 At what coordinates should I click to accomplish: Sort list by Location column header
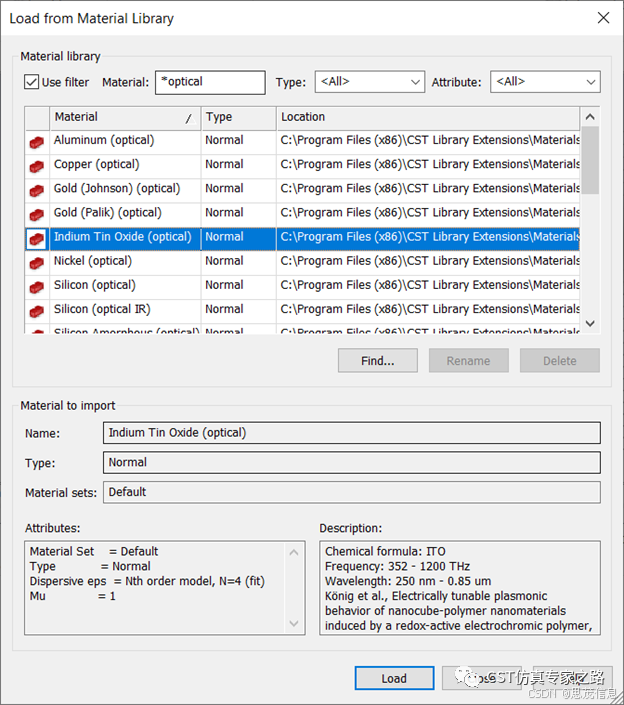point(428,117)
